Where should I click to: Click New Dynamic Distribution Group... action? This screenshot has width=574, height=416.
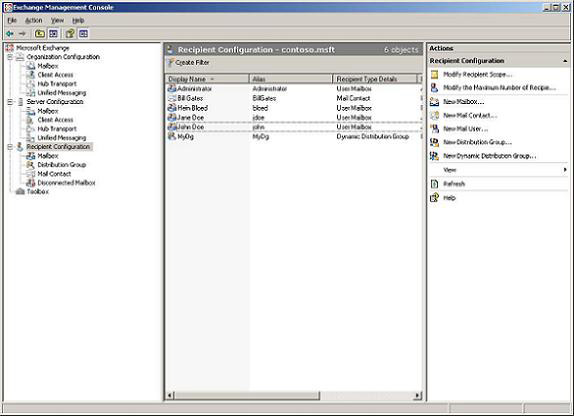click(x=490, y=156)
